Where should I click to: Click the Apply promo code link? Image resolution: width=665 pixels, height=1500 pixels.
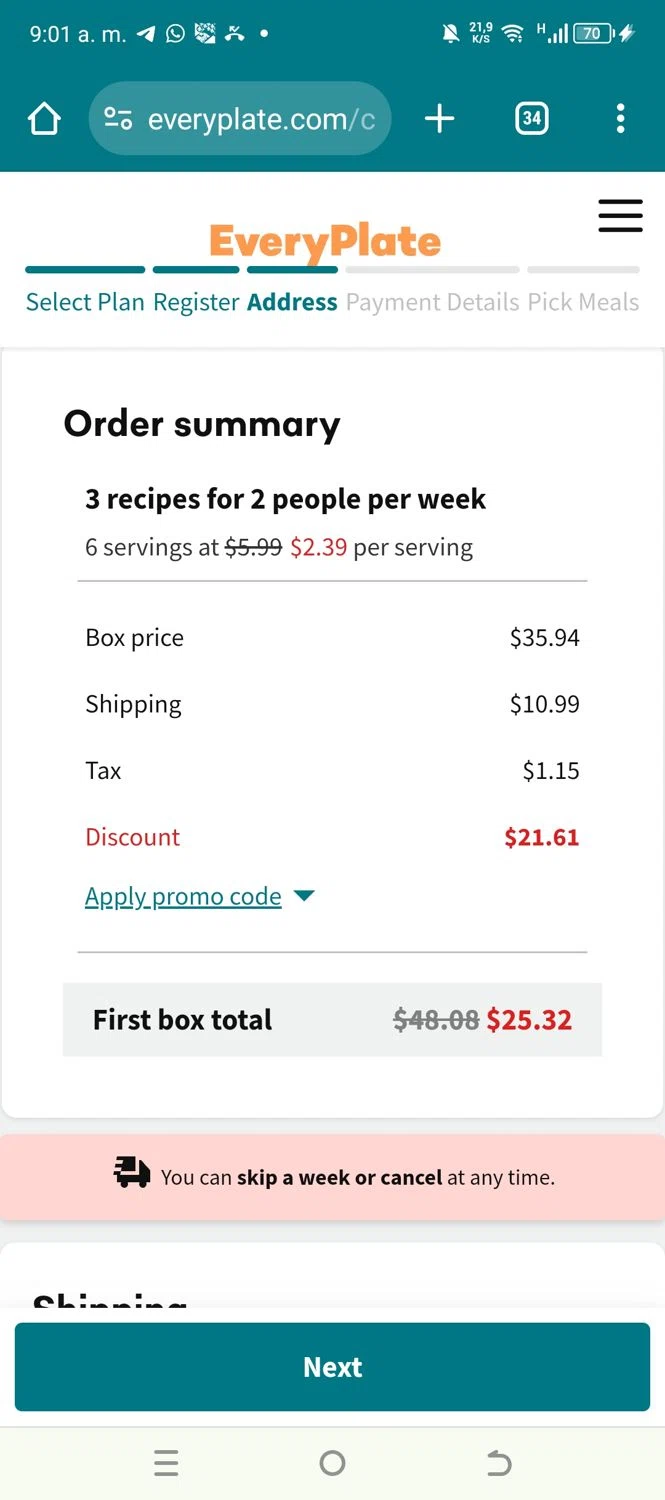tap(183, 896)
